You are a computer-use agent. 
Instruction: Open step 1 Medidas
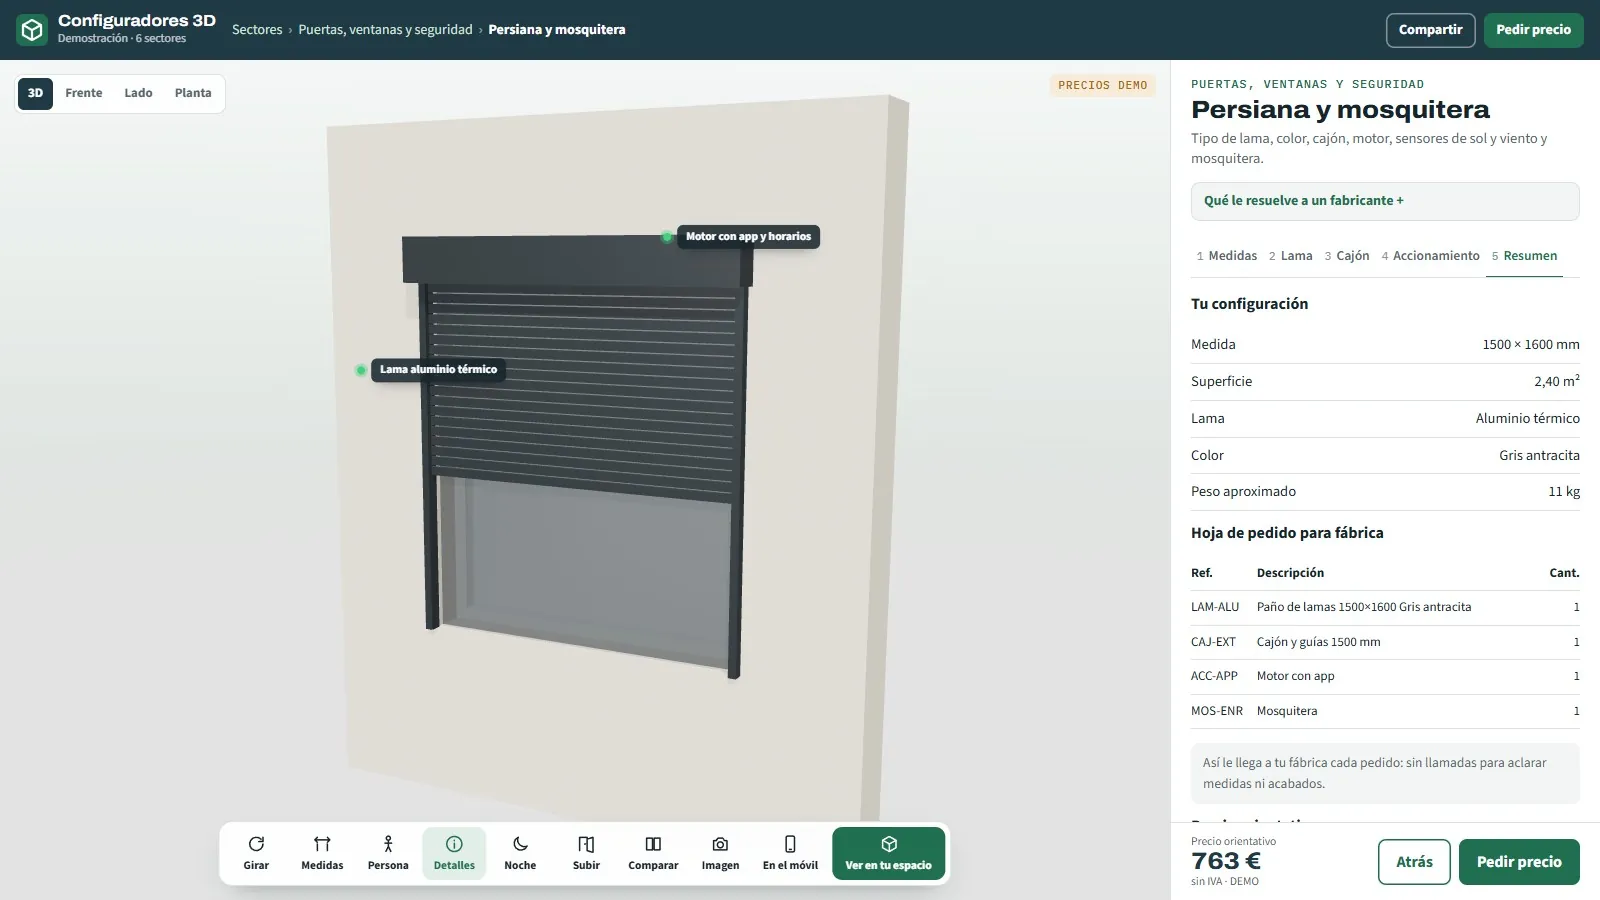click(1227, 256)
